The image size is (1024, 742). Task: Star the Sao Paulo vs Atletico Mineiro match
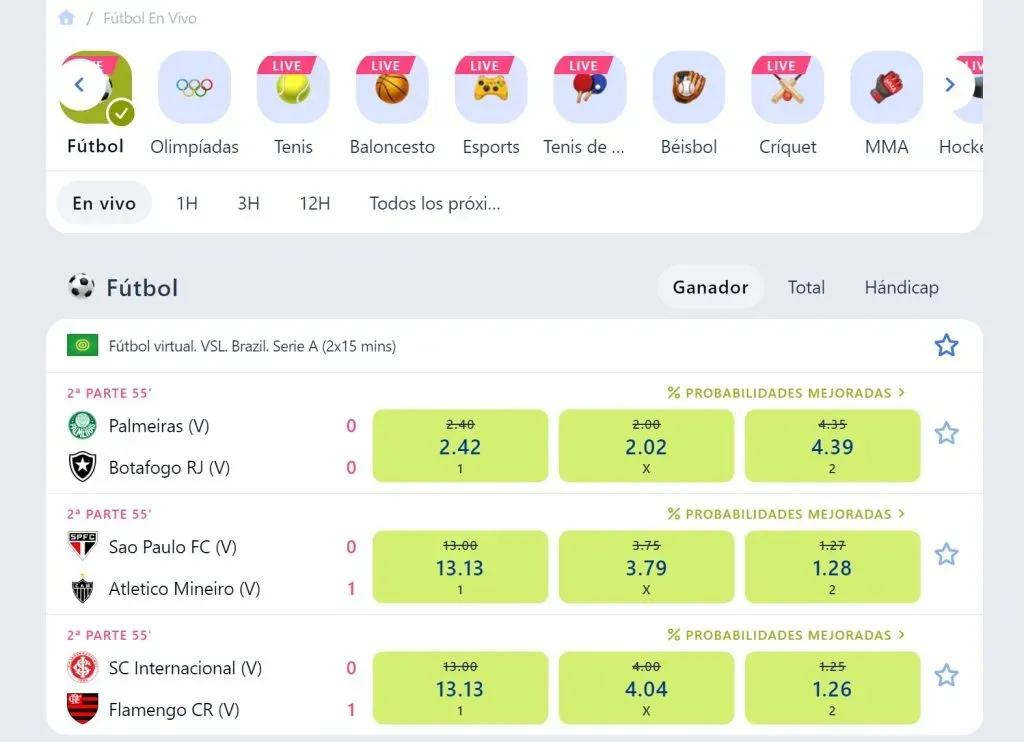click(946, 554)
